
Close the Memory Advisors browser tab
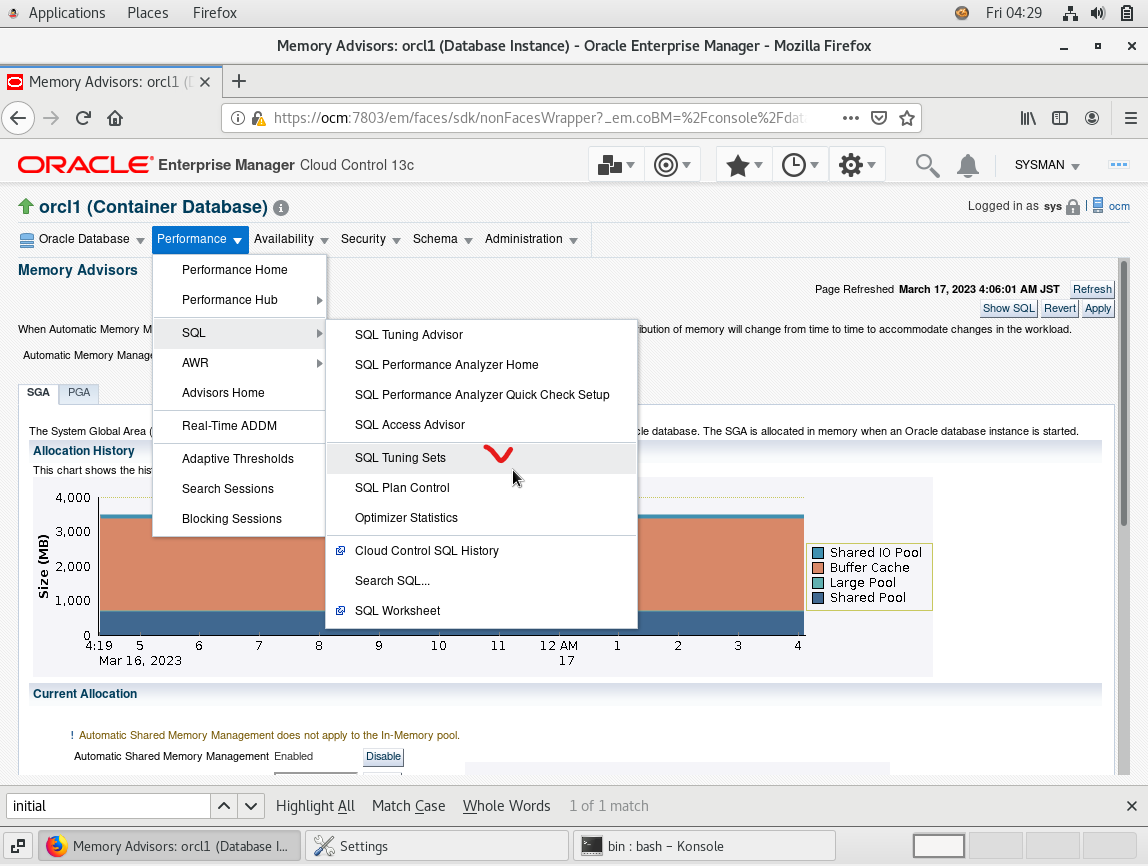click(x=205, y=82)
